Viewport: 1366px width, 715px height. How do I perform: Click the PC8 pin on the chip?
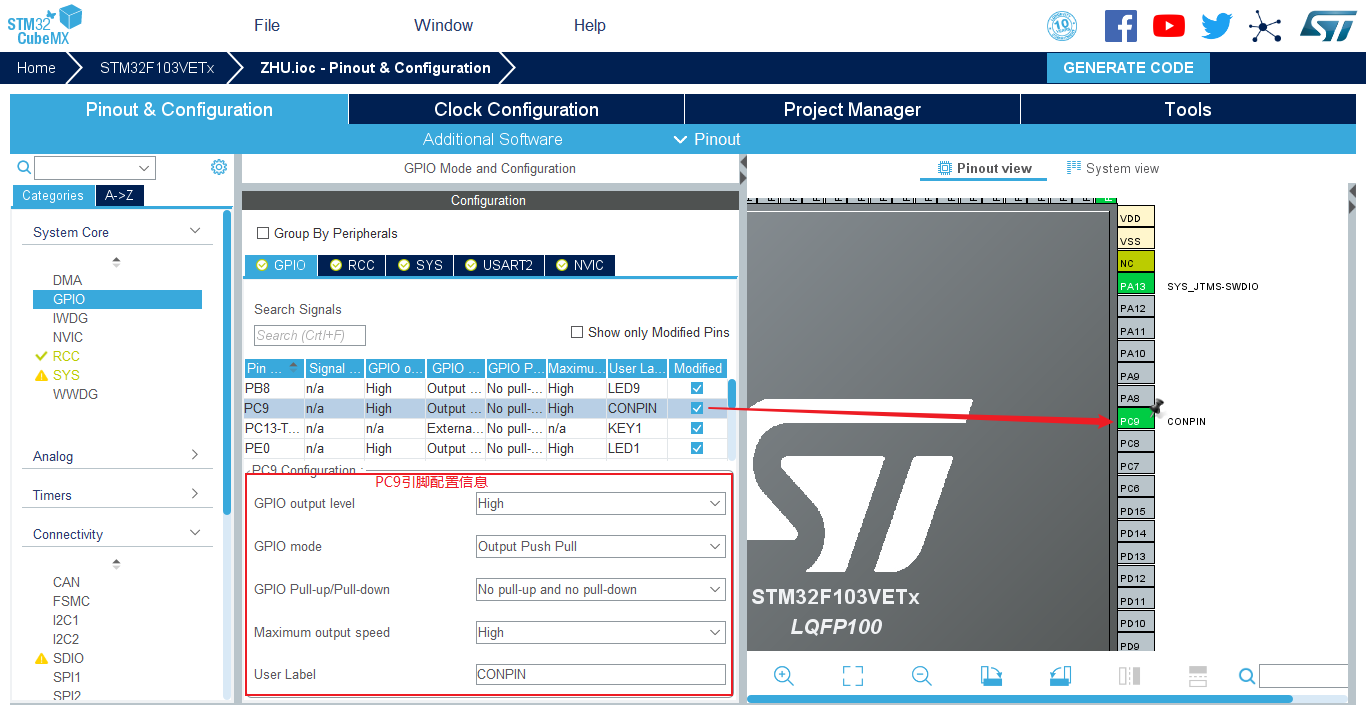click(1136, 443)
